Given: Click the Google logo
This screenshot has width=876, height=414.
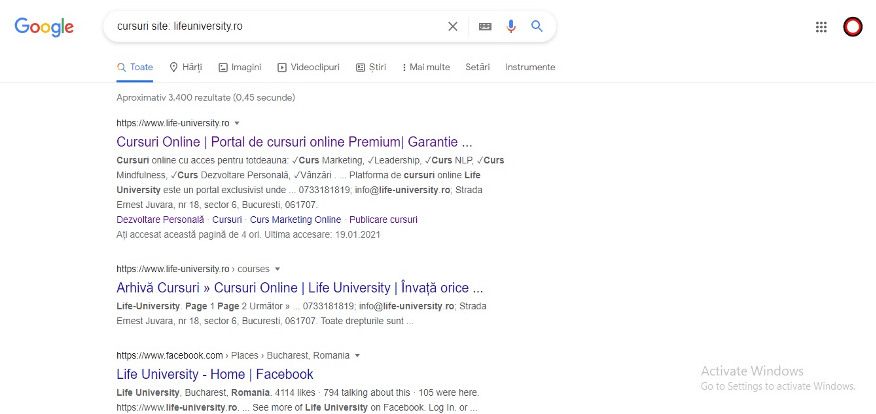Looking at the screenshot, I should click(x=44, y=27).
